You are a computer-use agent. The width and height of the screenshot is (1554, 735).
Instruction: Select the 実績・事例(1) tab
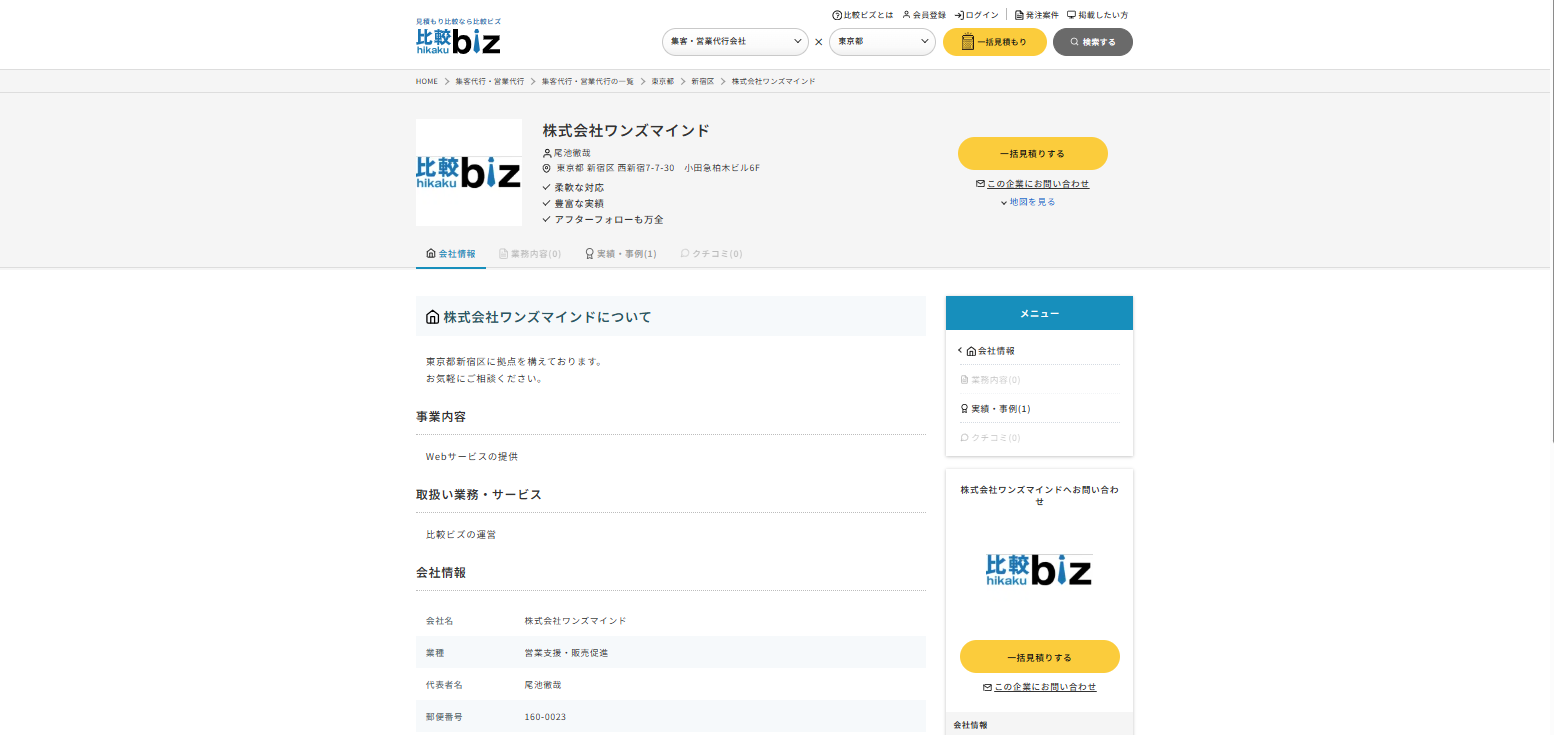[621, 254]
